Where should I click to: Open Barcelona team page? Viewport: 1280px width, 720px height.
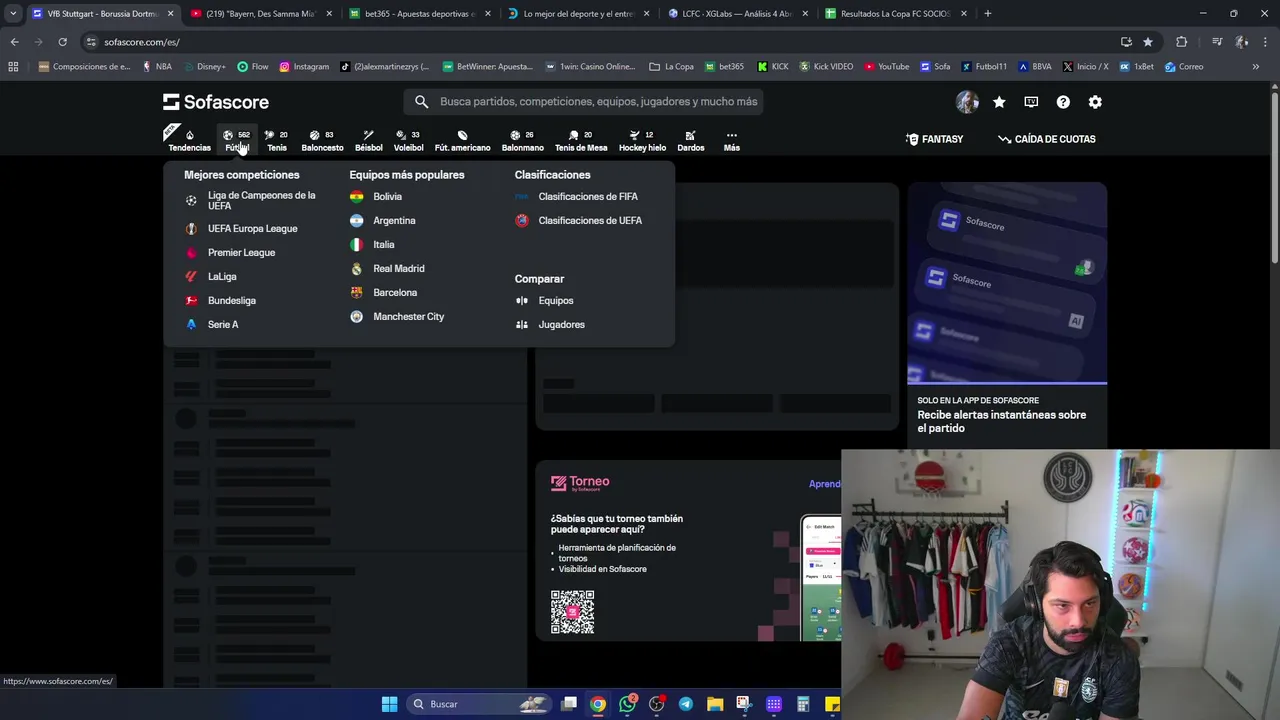(x=383, y=292)
